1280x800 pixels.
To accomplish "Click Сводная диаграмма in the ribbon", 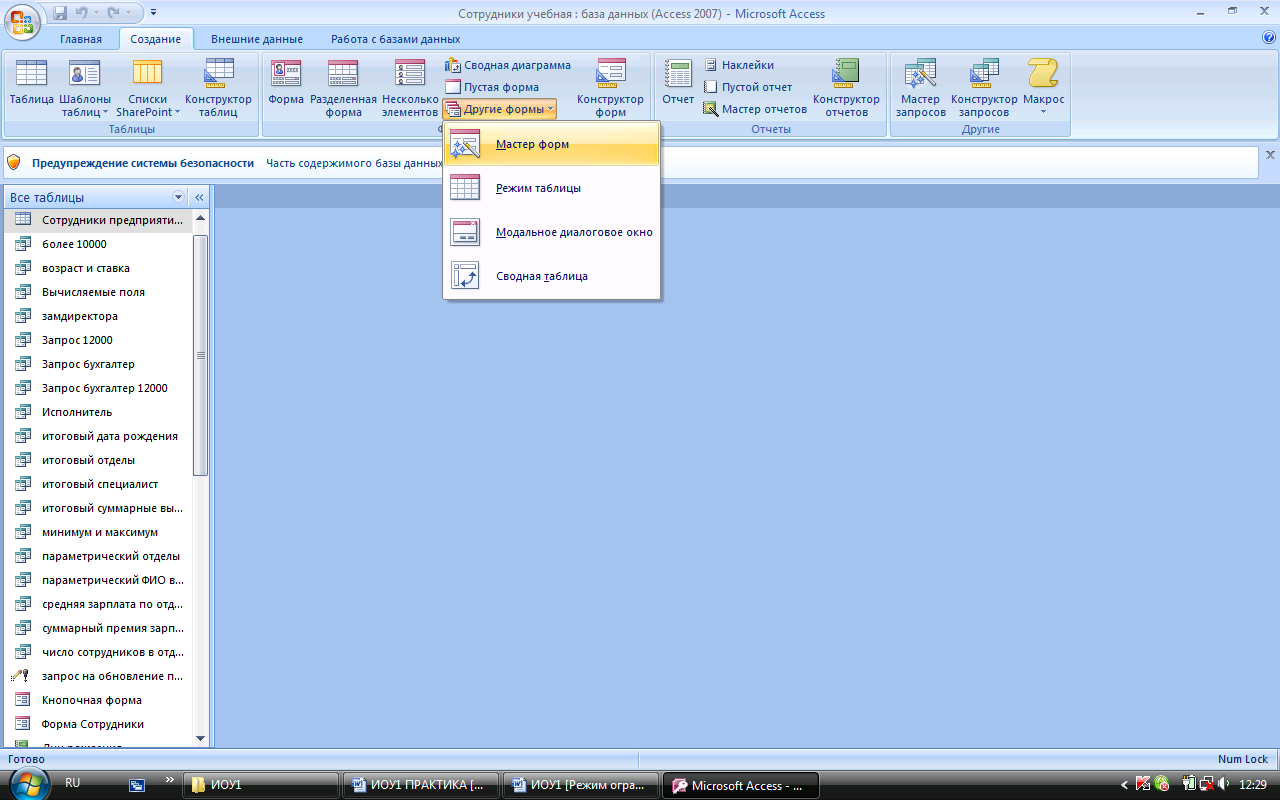I will click(x=508, y=65).
